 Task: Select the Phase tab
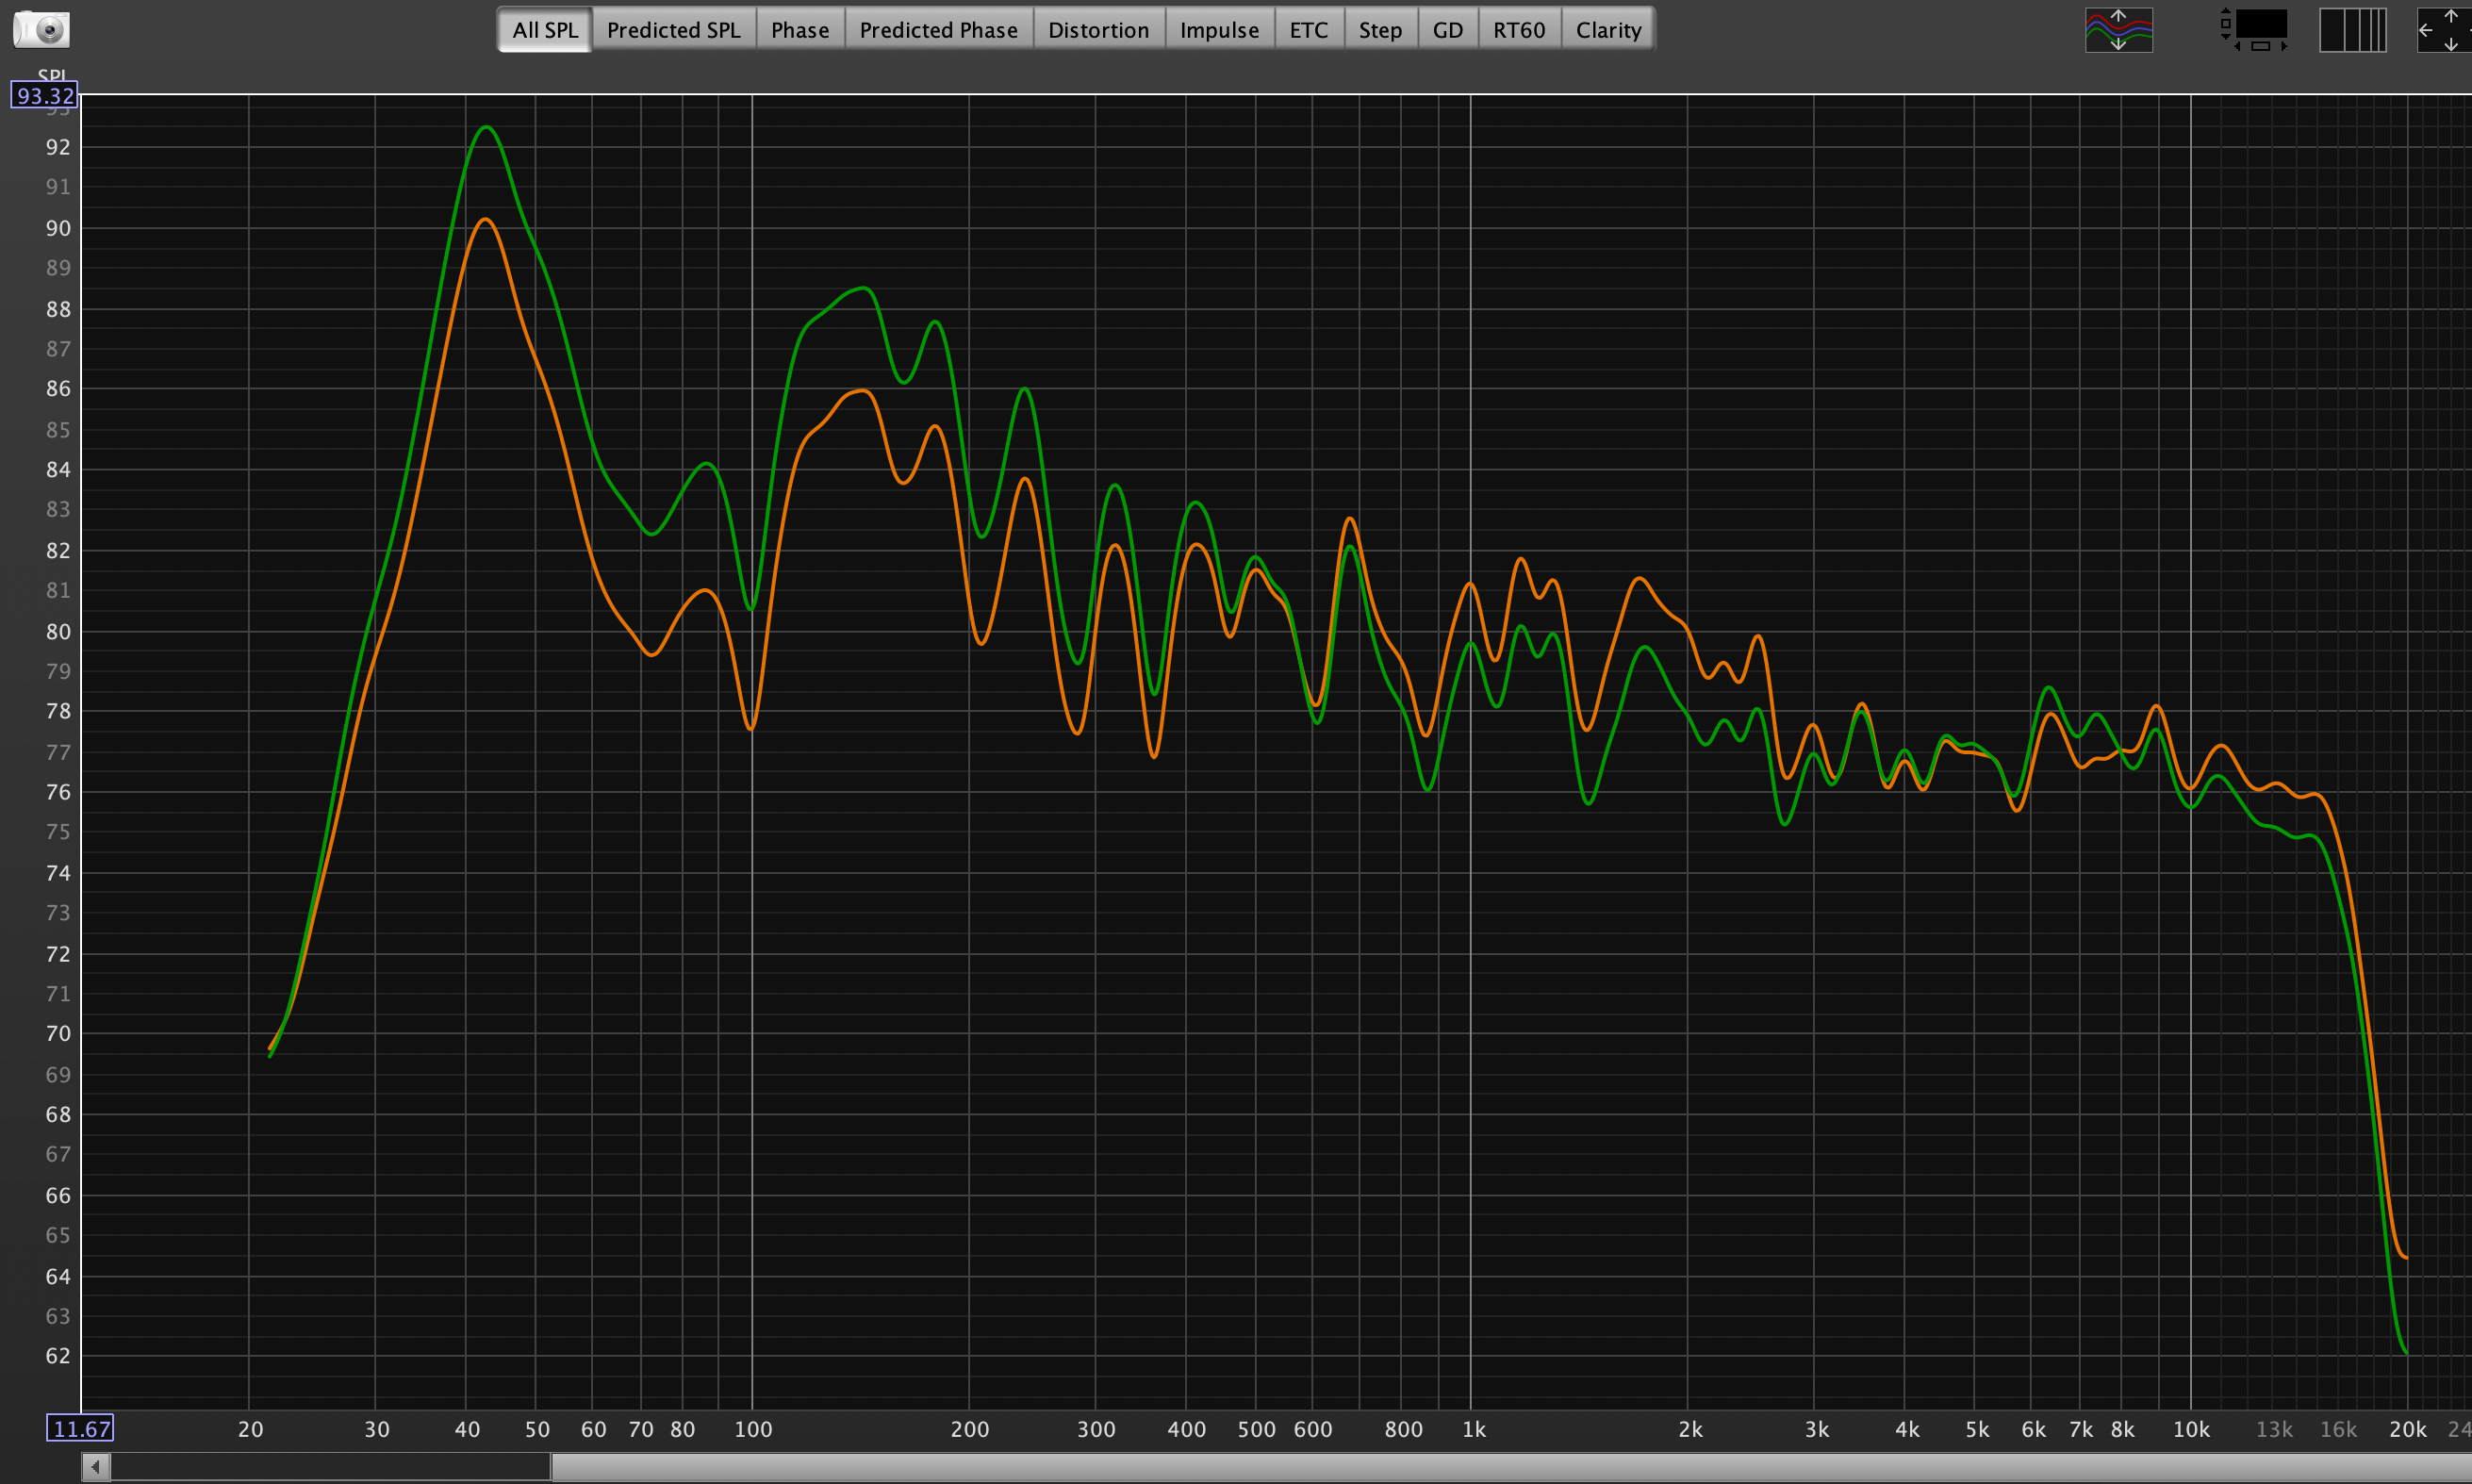point(800,30)
